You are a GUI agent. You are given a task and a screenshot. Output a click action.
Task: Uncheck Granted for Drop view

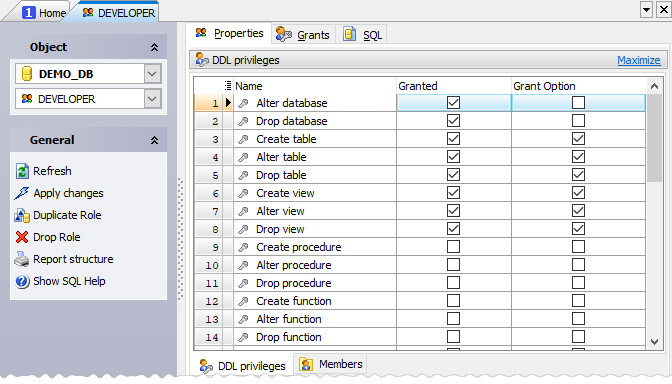pyautogui.click(x=453, y=229)
